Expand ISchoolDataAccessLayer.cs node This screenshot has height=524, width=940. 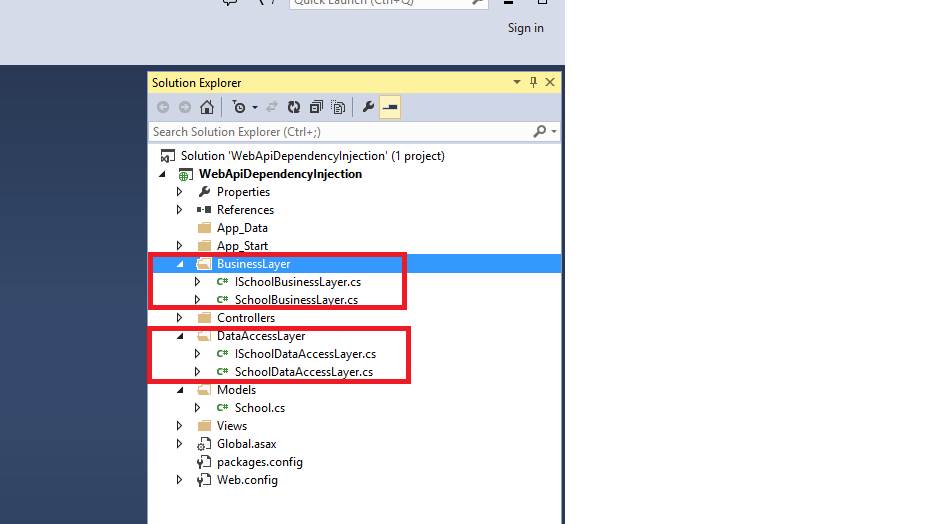tap(197, 354)
